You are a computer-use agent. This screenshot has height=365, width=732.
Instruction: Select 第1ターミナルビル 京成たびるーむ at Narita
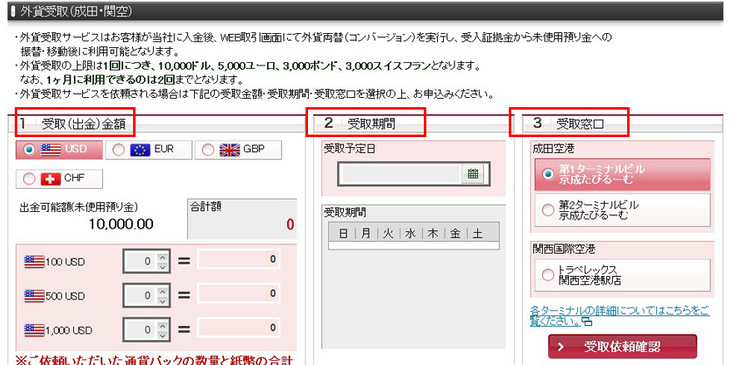(622, 174)
